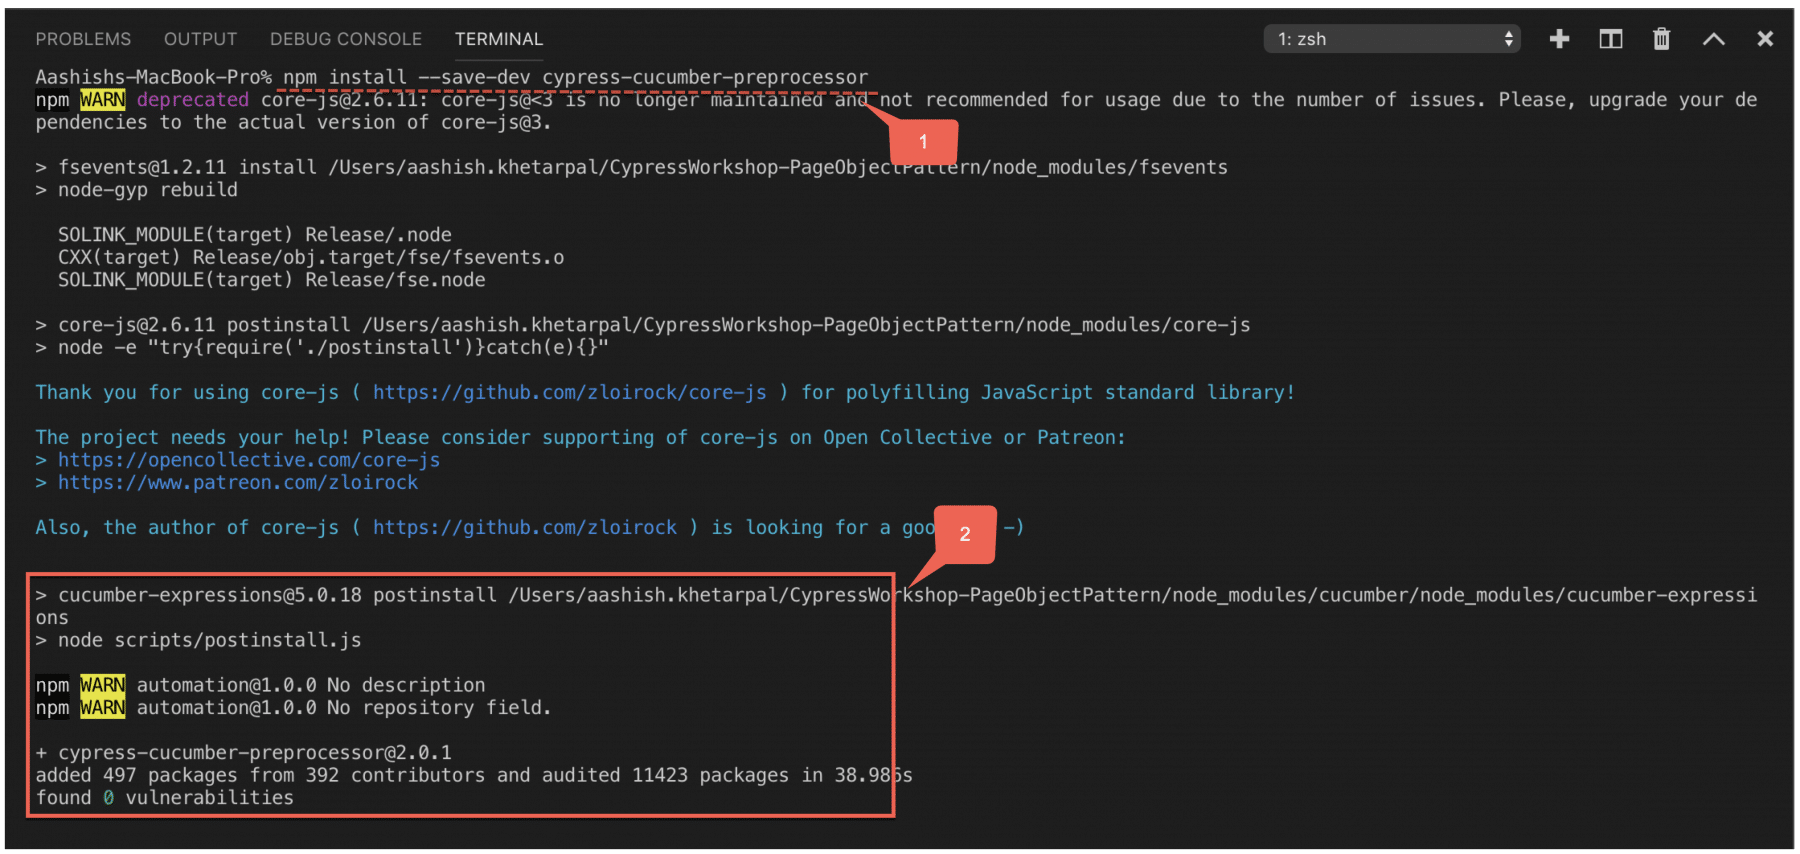Switch to the OUTPUT tab
The width and height of the screenshot is (1800, 854).
[x=200, y=39]
